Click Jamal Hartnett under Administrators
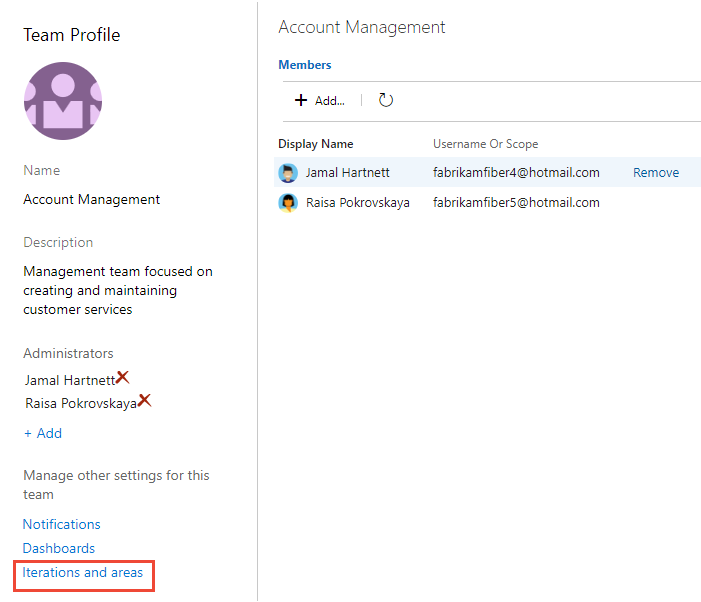Viewport: 701px width, 602px height. click(70, 380)
